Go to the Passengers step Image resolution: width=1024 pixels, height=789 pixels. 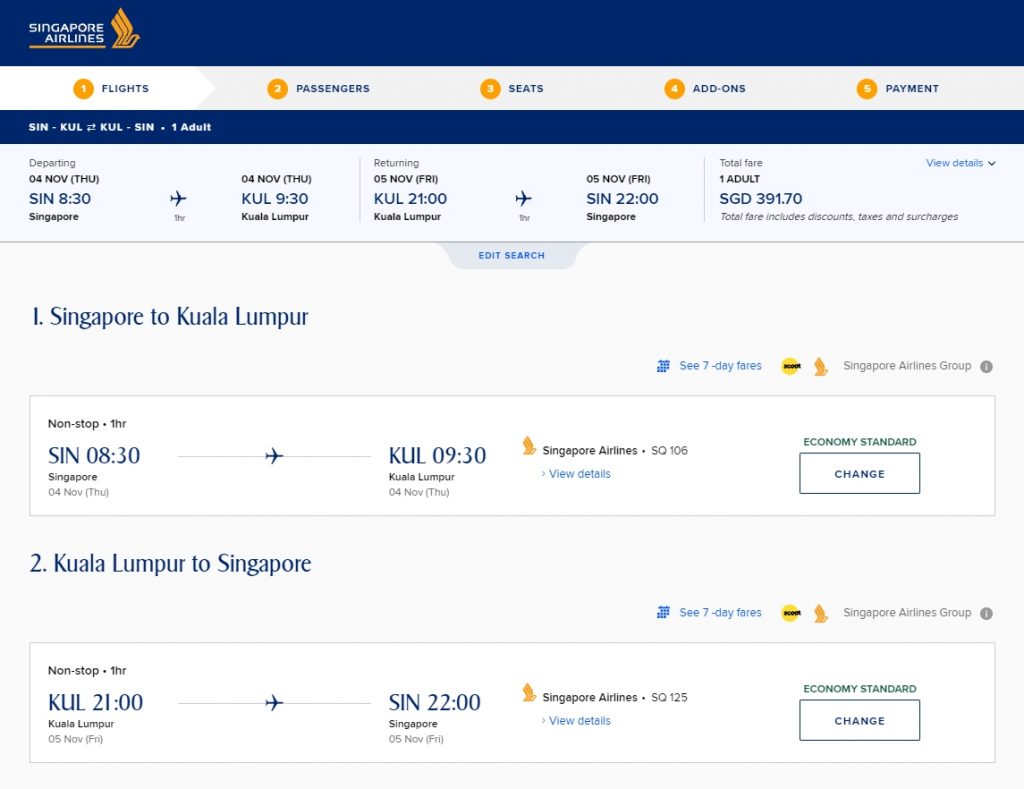point(319,89)
